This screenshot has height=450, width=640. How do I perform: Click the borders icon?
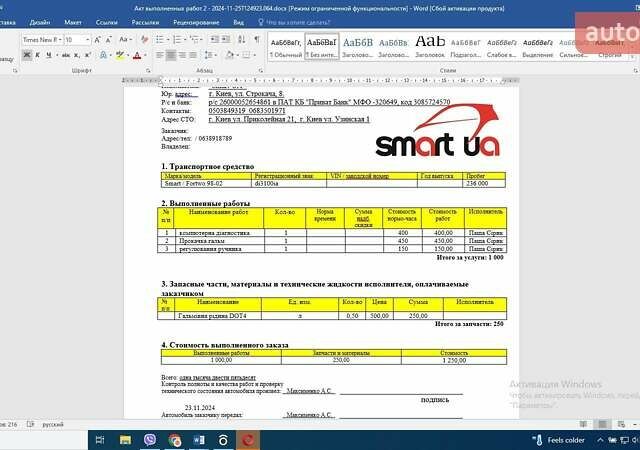246,55
